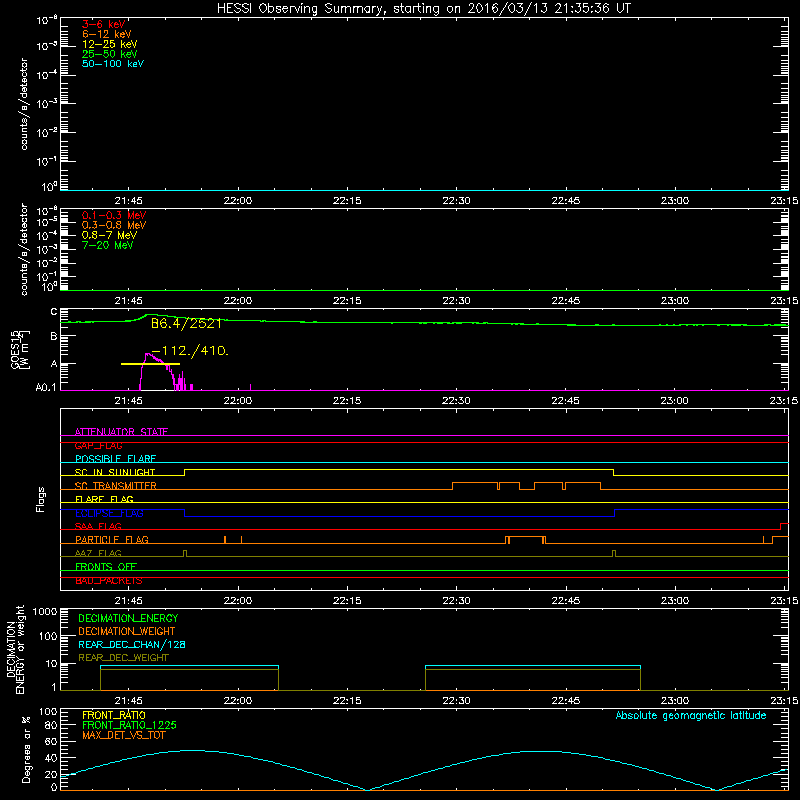The width and height of the screenshot is (800, 800).
Task: Click the AAZ_FLAG label
Action: (98, 553)
